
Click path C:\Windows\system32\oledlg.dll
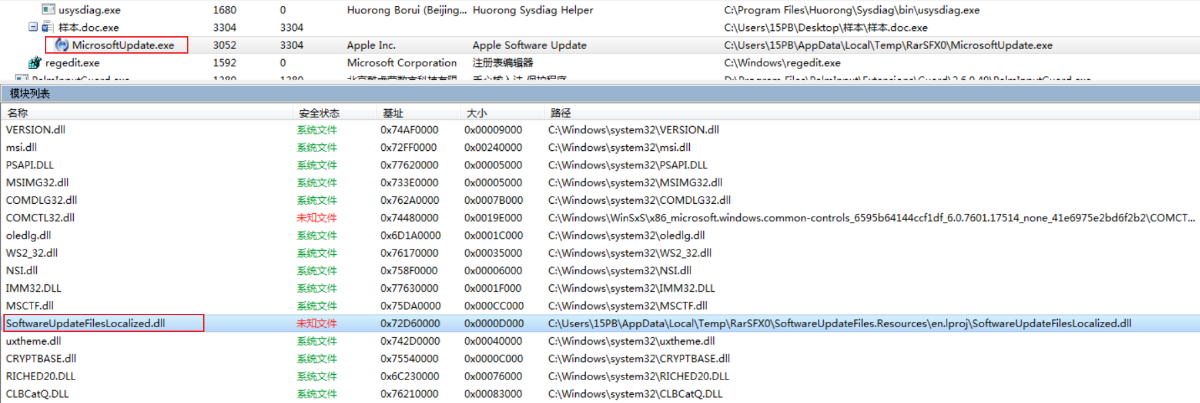[626, 235]
